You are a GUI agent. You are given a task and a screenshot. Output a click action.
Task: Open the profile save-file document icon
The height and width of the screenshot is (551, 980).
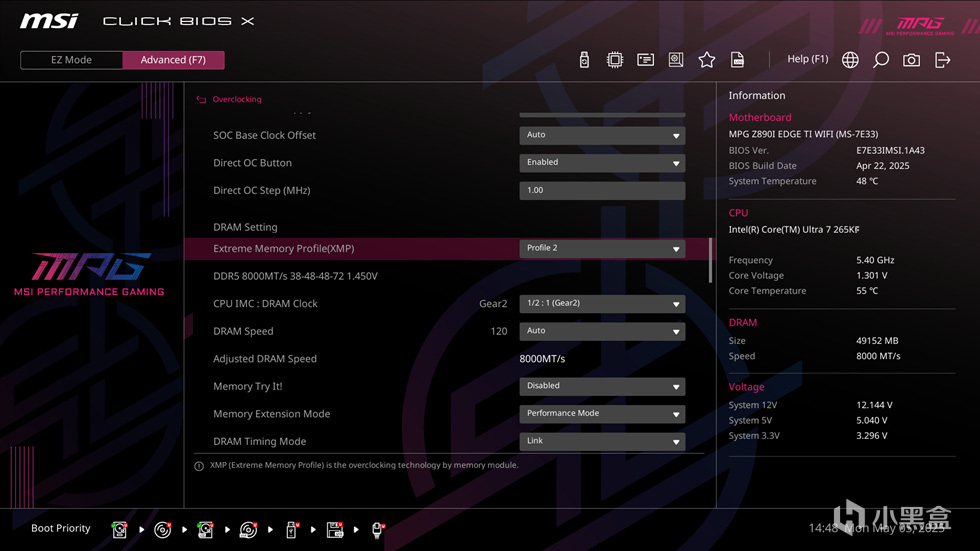(738, 60)
